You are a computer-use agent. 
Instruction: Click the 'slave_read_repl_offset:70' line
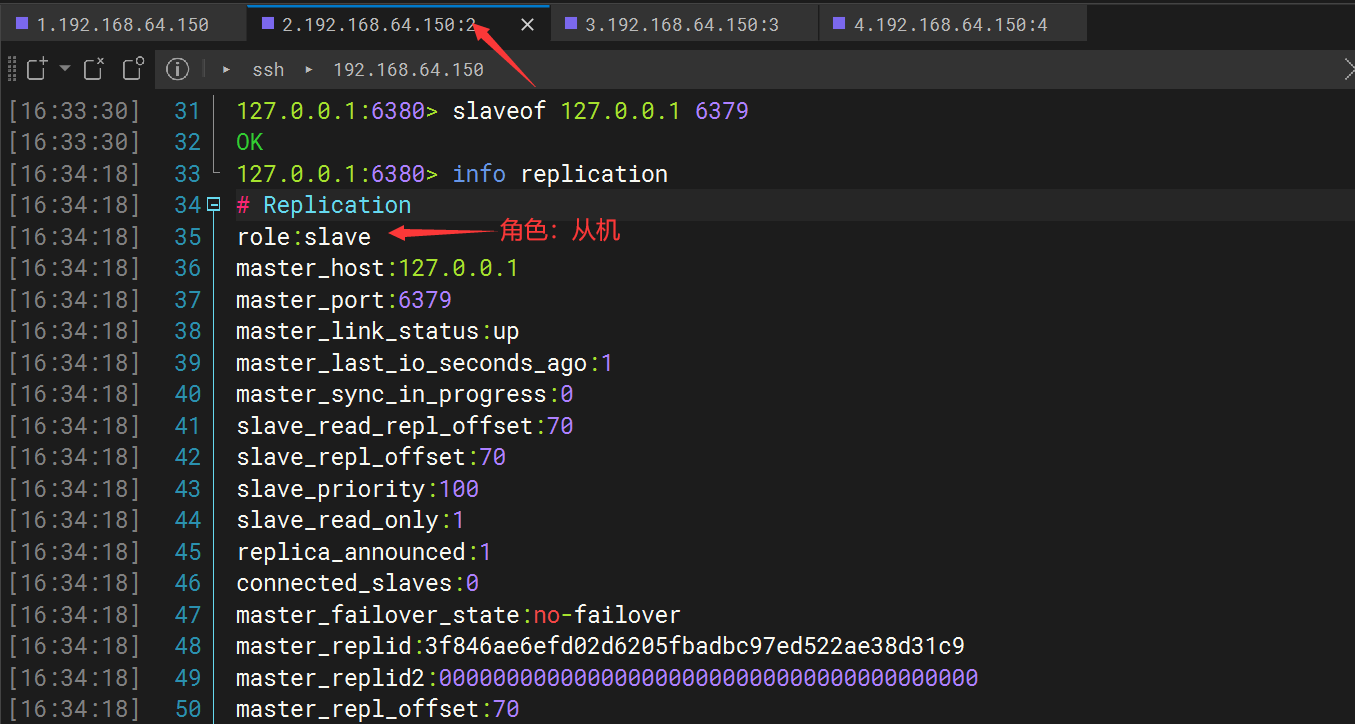(x=404, y=426)
